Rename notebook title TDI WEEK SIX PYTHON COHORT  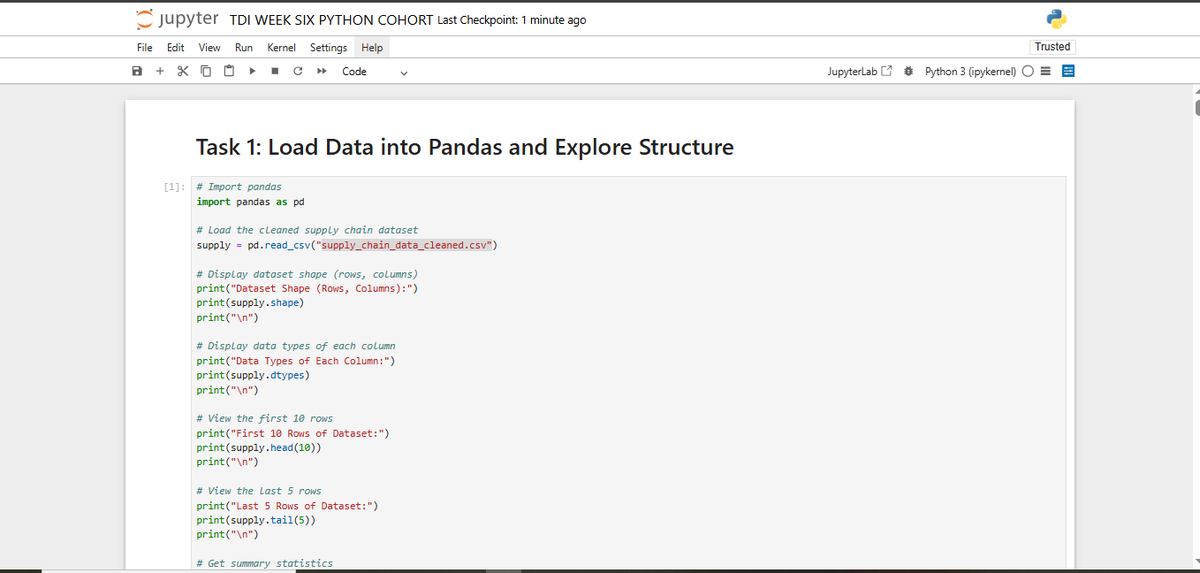tap(331, 20)
